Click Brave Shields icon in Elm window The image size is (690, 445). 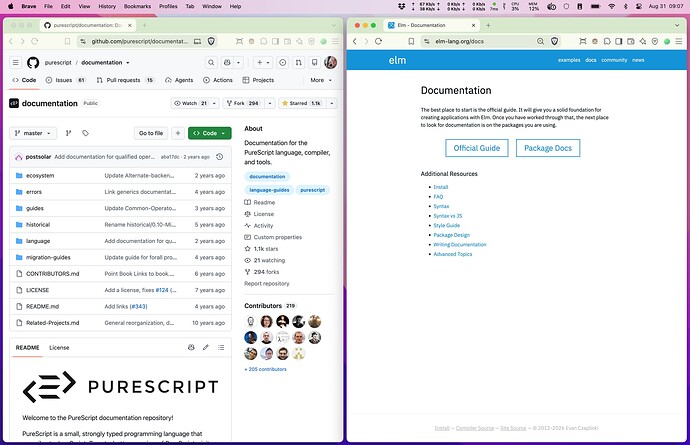(555, 41)
